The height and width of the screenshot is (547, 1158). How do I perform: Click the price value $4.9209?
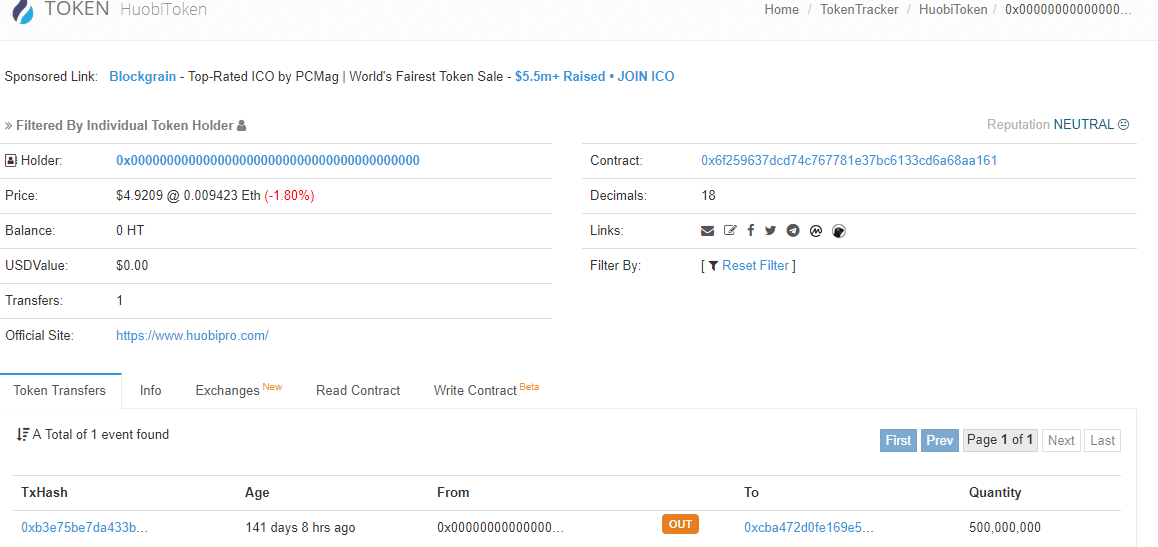point(140,196)
